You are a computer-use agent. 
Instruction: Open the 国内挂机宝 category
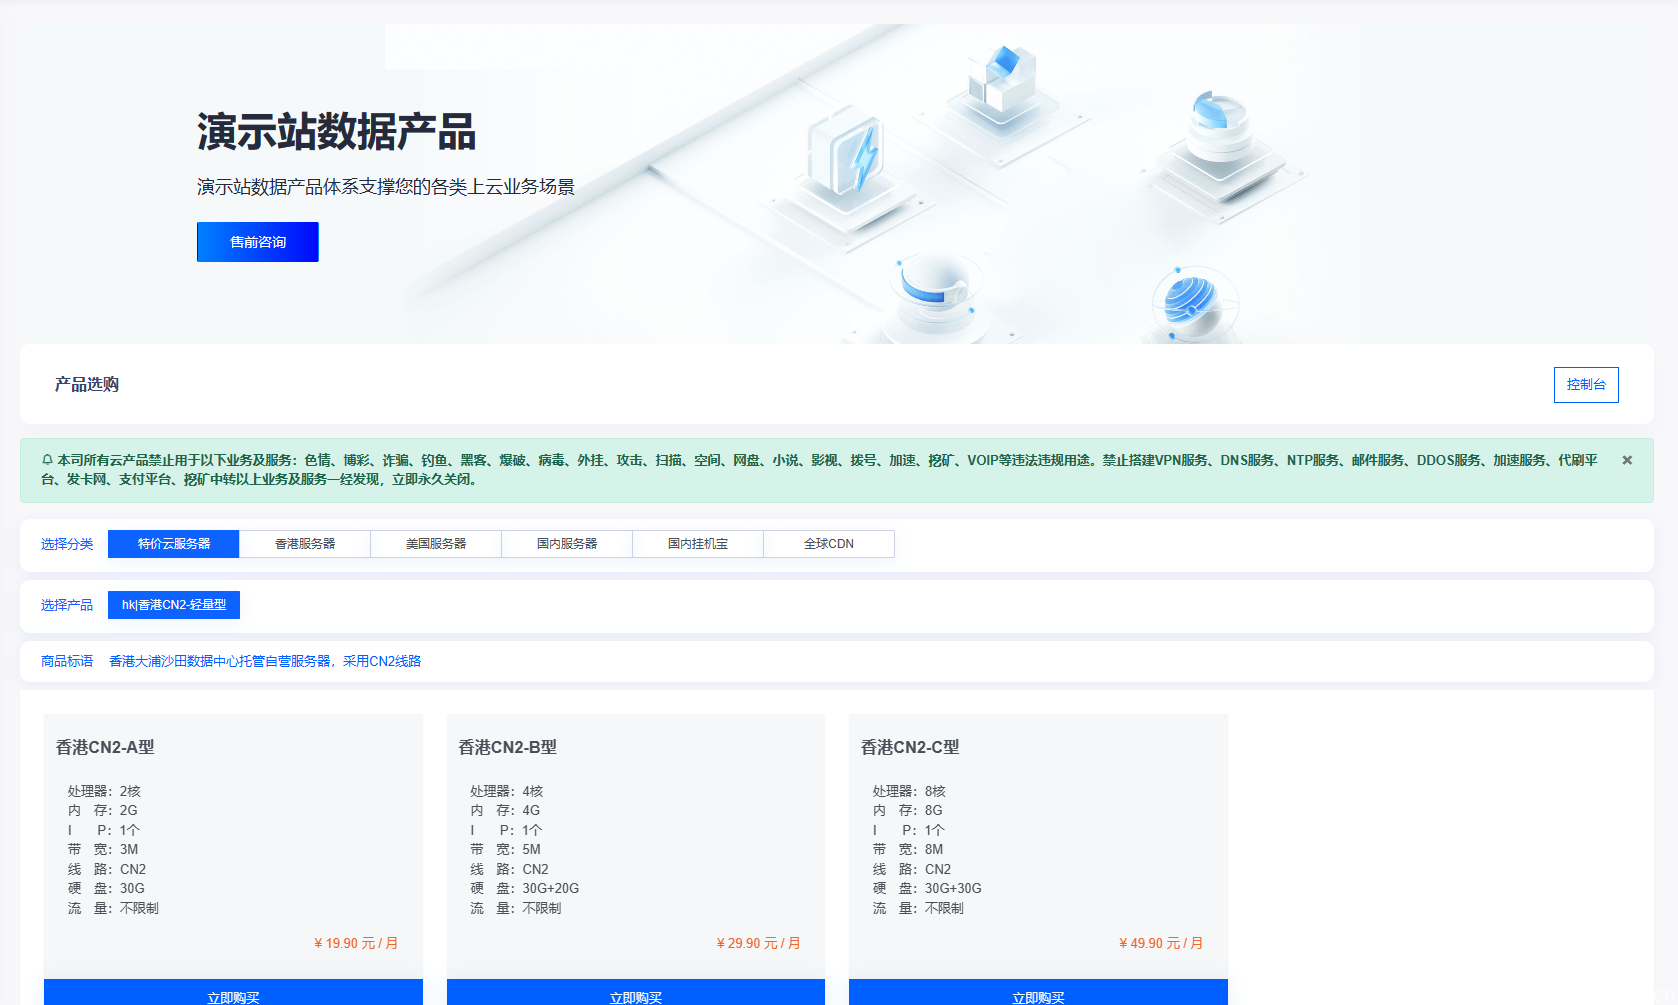tap(698, 544)
